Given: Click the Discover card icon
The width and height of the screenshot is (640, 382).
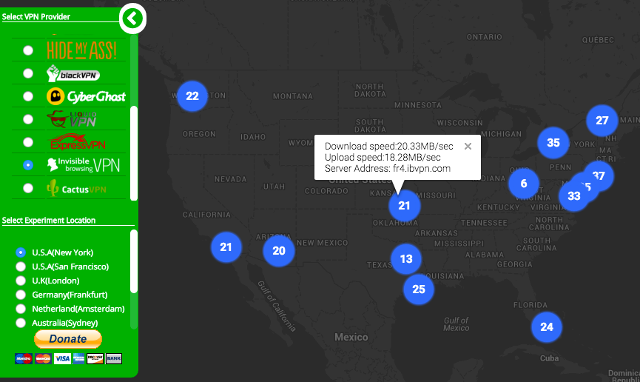Looking at the screenshot, I should coord(95,359).
